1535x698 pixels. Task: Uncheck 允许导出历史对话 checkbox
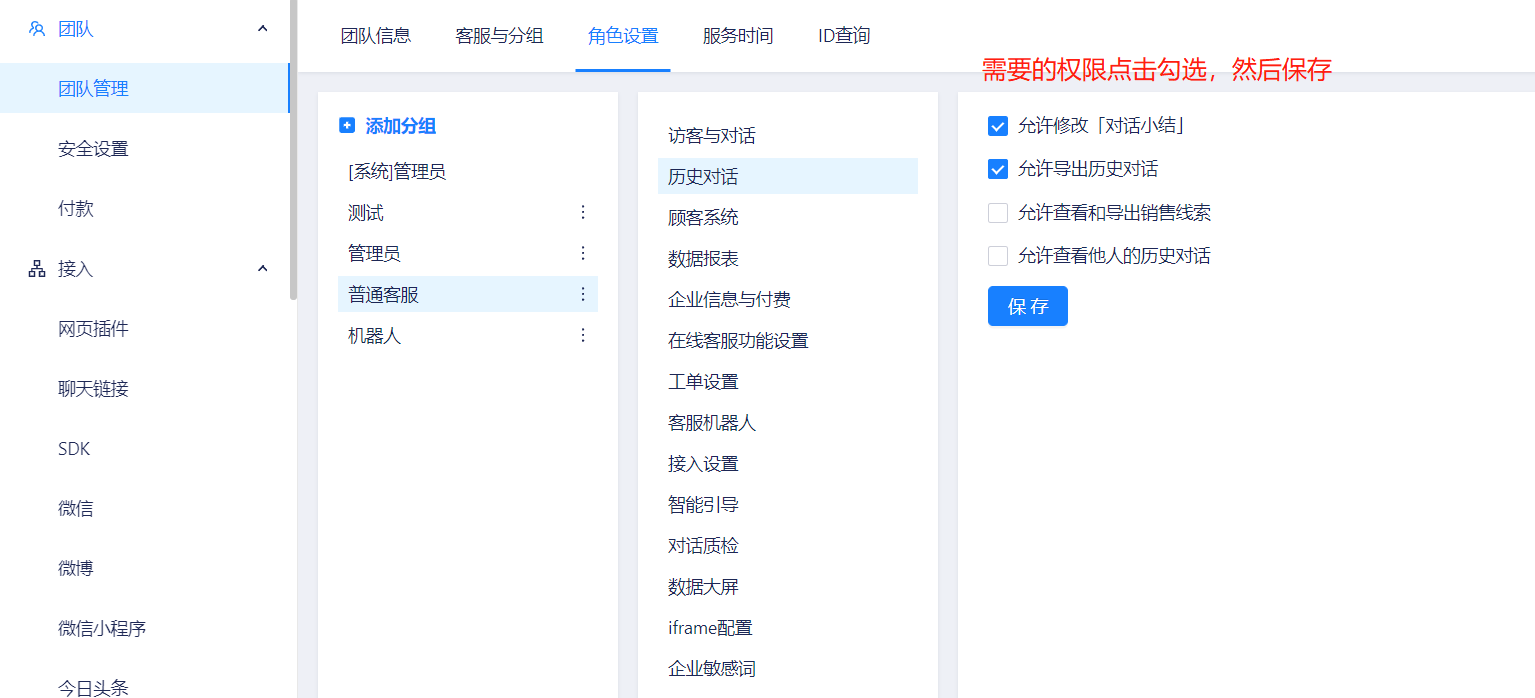click(x=997, y=169)
